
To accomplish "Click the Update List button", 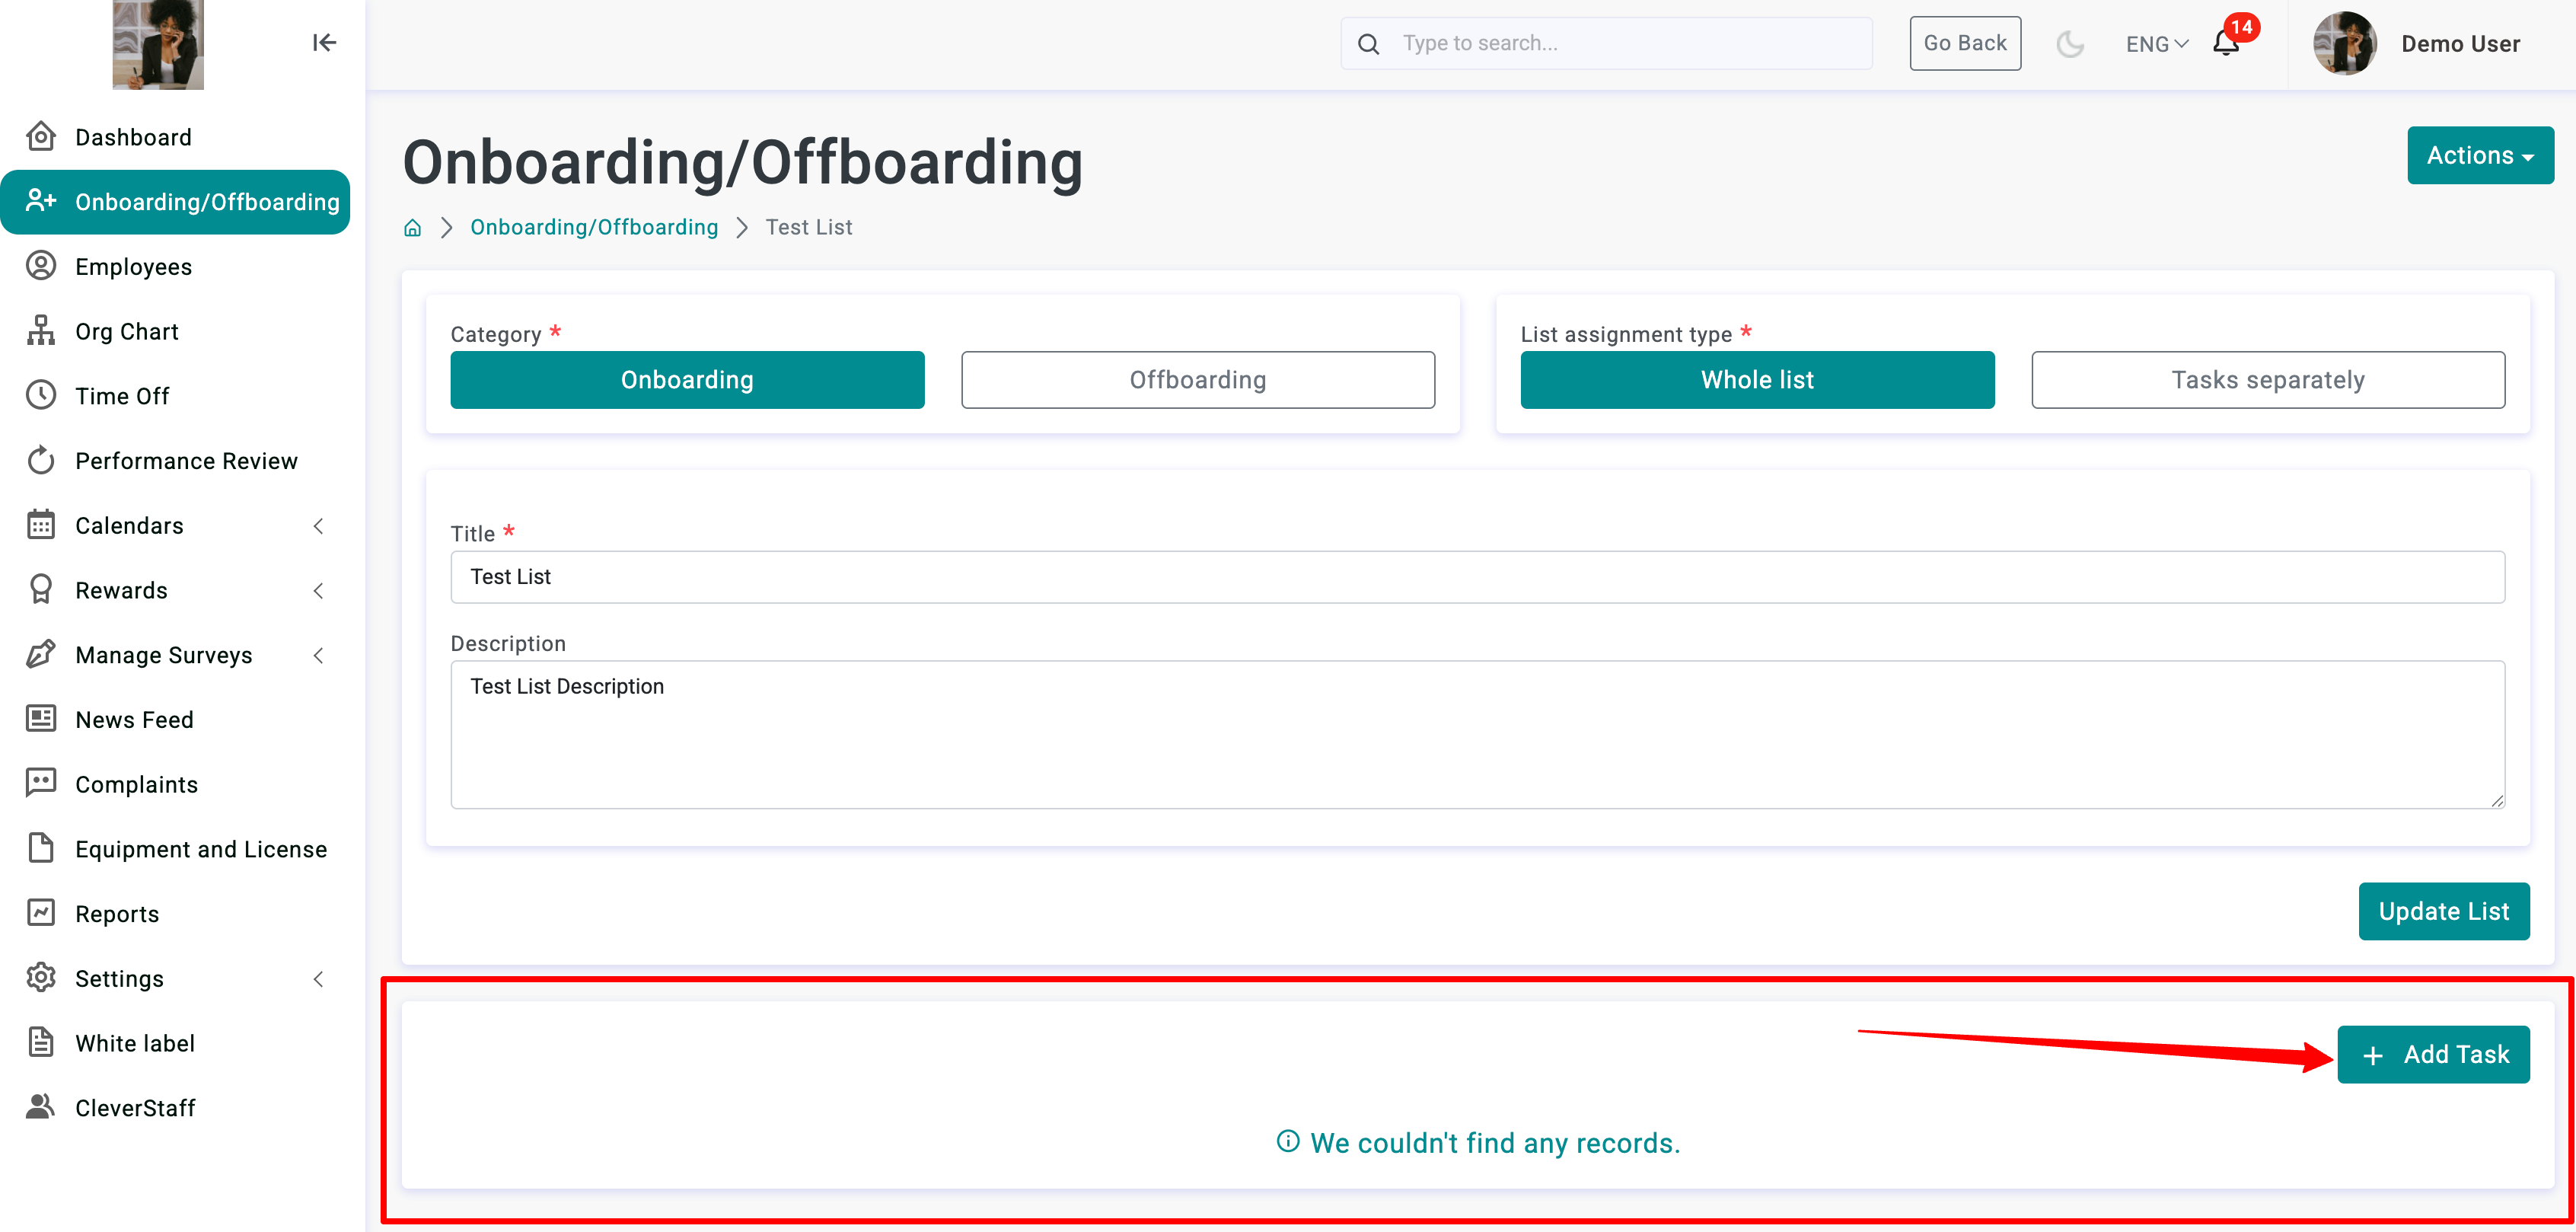I will (x=2443, y=911).
